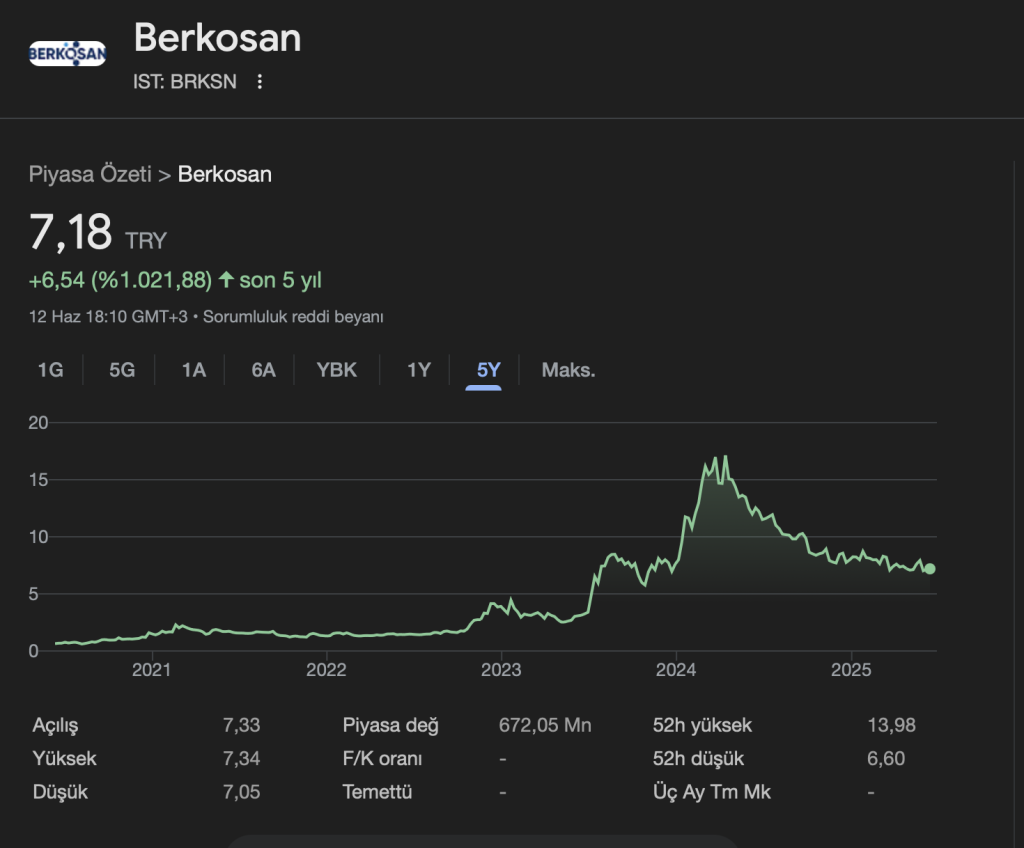This screenshot has height=848, width=1024.
Task: Click the Üç Ay Tm Mk label
Action: (x=712, y=792)
